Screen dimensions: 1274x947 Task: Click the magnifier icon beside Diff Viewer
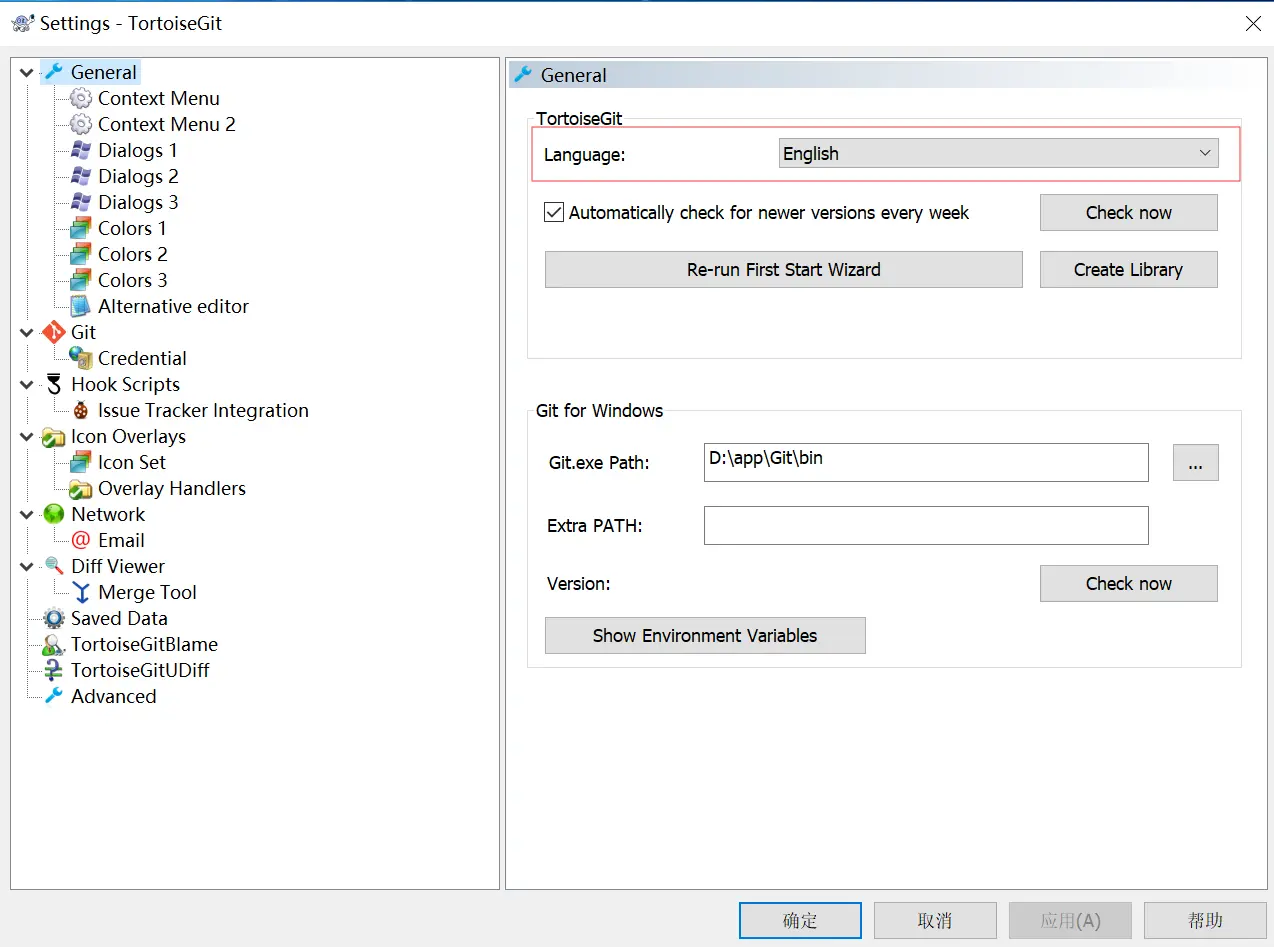pos(53,566)
